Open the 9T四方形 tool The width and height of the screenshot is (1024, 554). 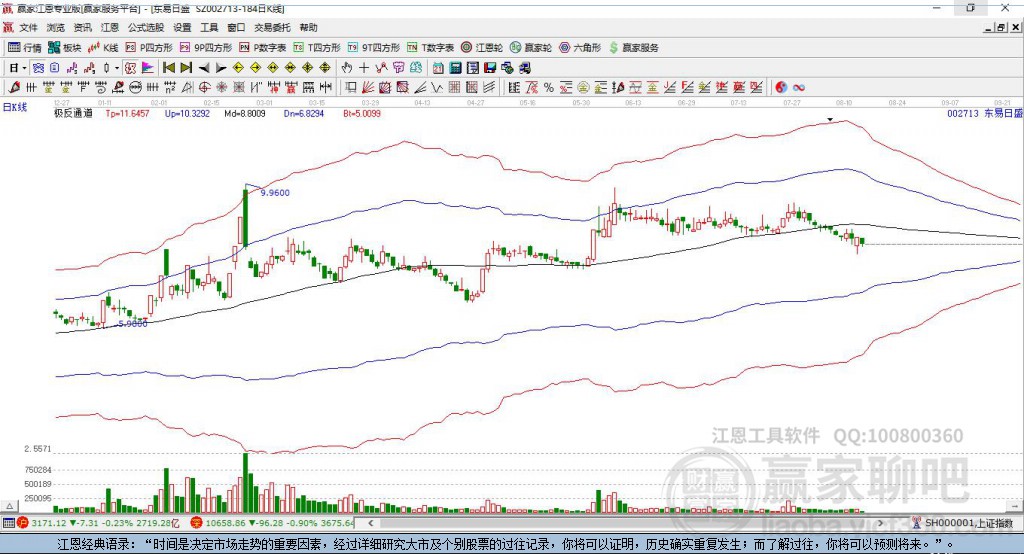[x=374, y=48]
